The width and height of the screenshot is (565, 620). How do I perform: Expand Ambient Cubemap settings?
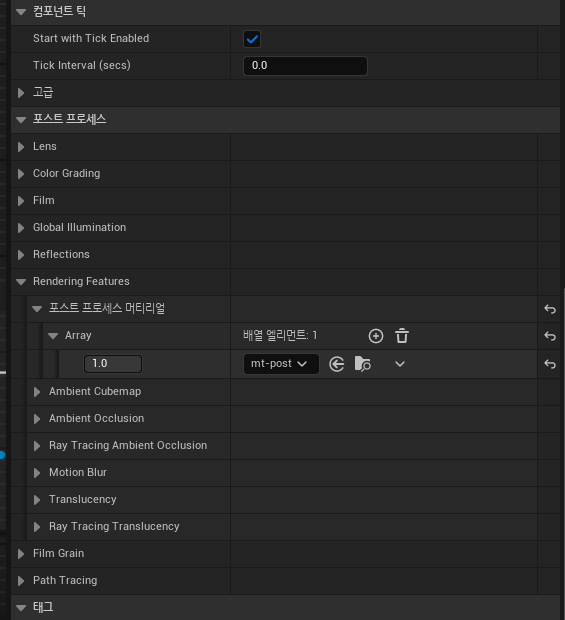coord(37,392)
